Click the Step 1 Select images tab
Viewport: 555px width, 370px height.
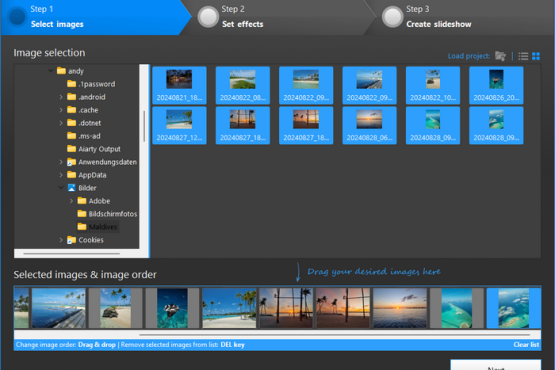pos(96,17)
